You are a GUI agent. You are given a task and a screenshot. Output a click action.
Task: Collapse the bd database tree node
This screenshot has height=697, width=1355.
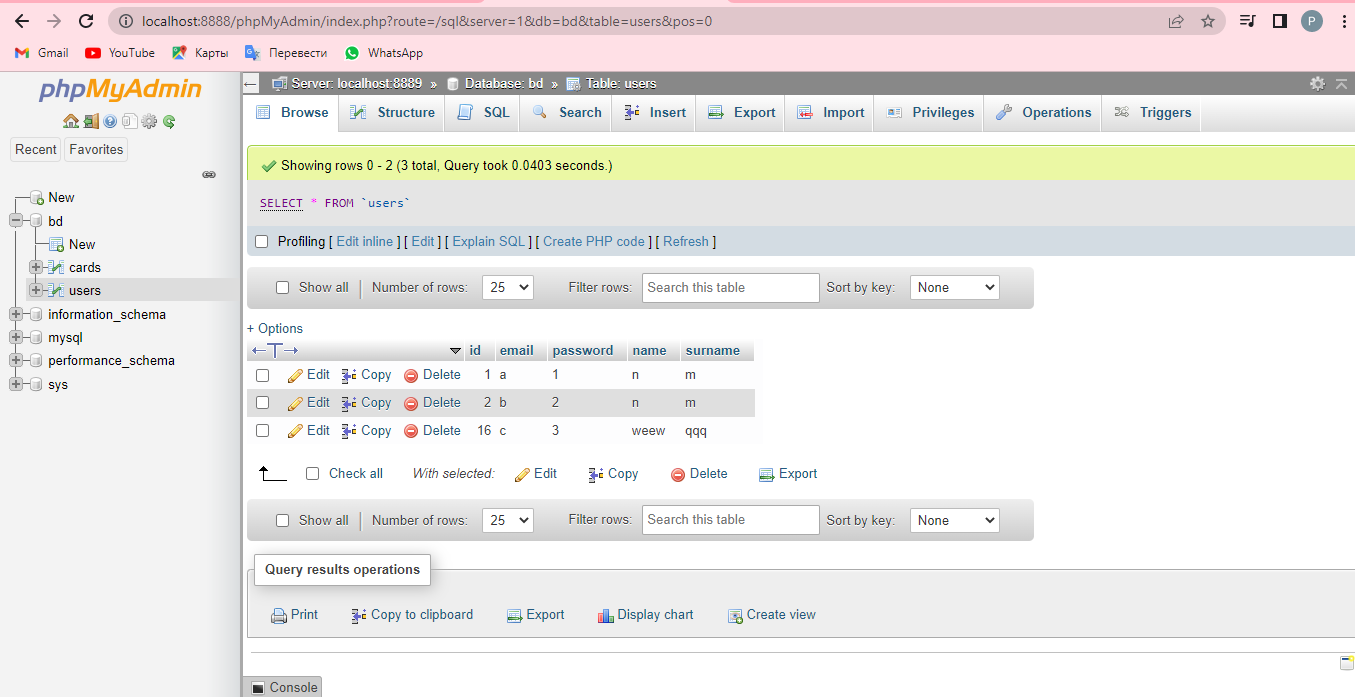pyautogui.click(x=15, y=221)
